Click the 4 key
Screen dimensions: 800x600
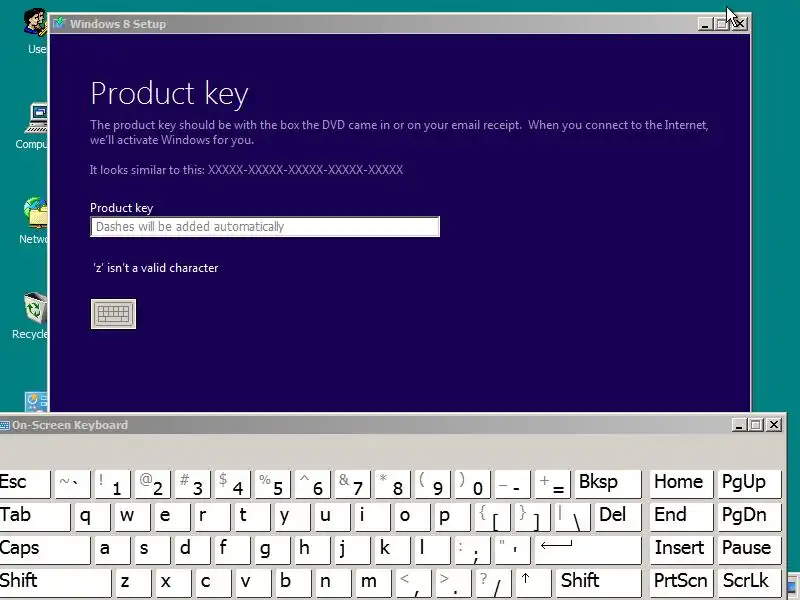(x=233, y=483)
